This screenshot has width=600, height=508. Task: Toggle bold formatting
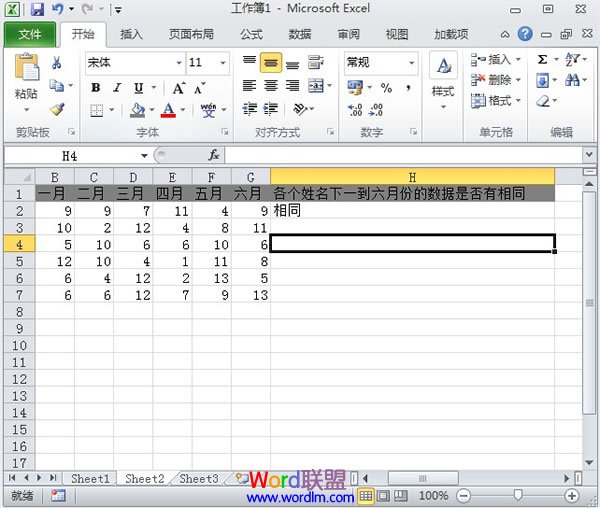(96, 88)
